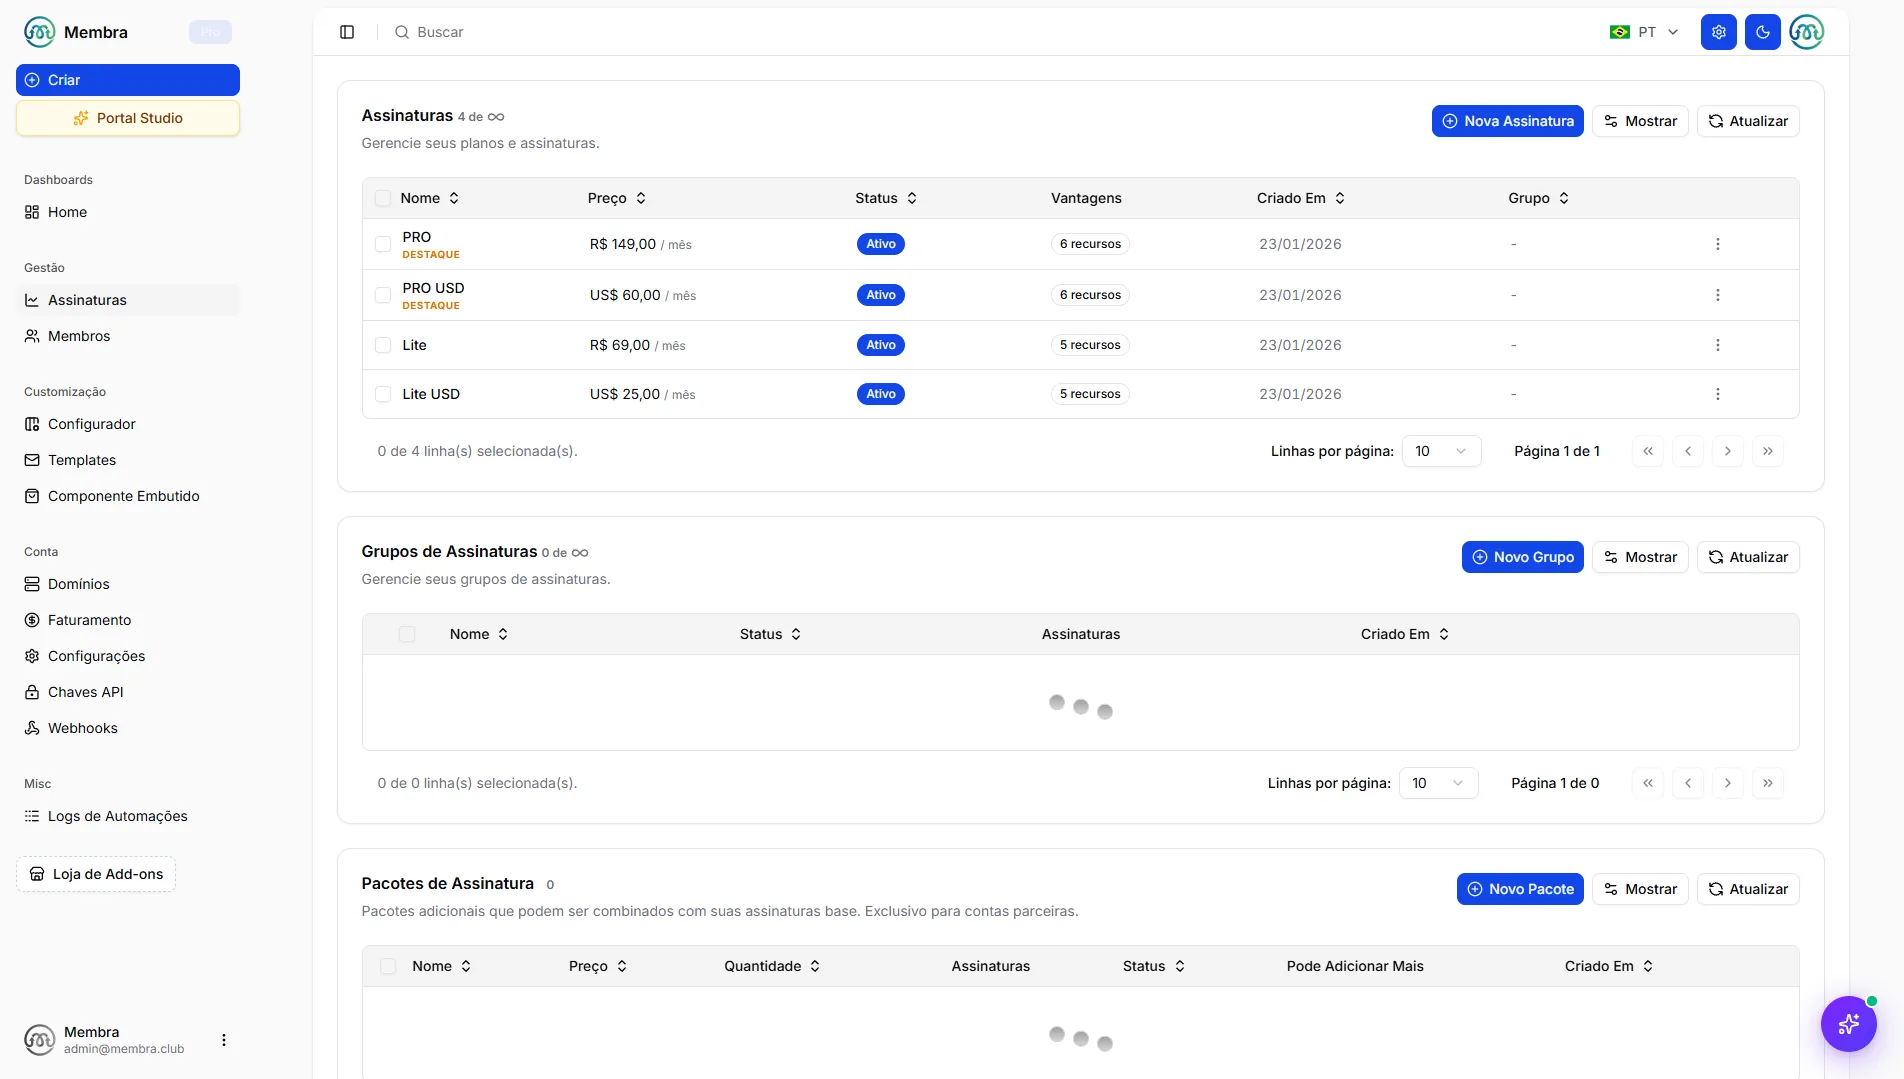This screenshot has height=1079, width=1904.
Task: Click Novo Pacote button
Action: pos(1520,889)
